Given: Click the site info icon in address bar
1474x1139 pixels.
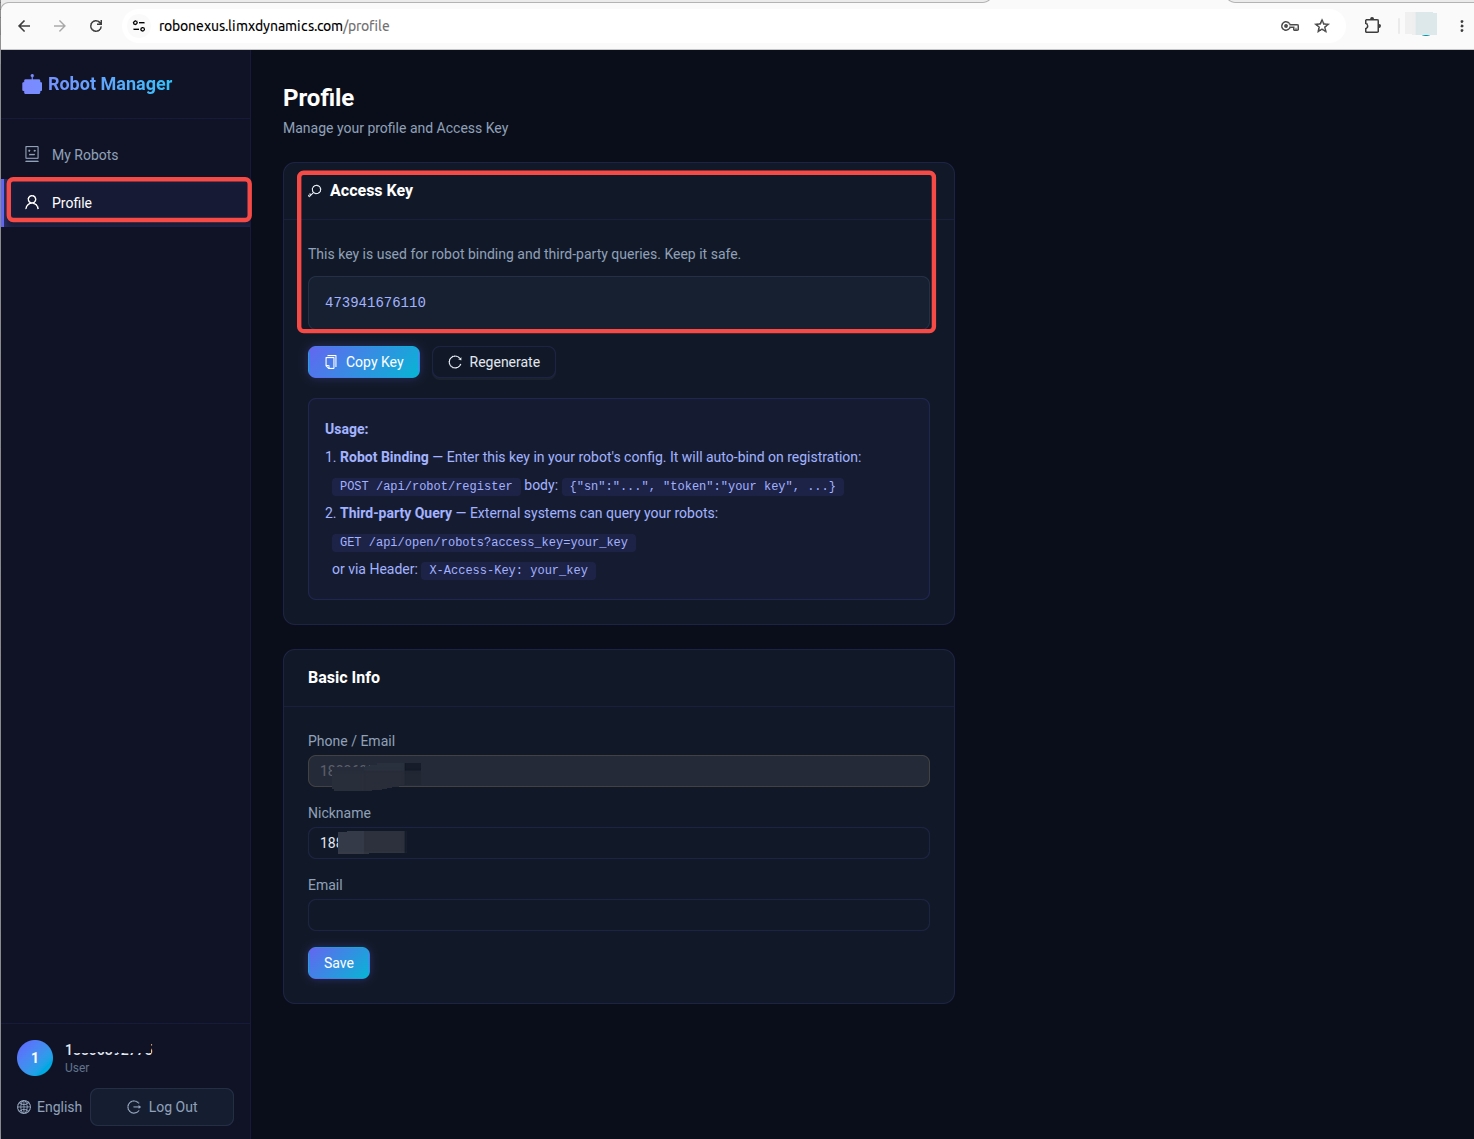Looking at the screenshot, I should click(x=139, y=26).
